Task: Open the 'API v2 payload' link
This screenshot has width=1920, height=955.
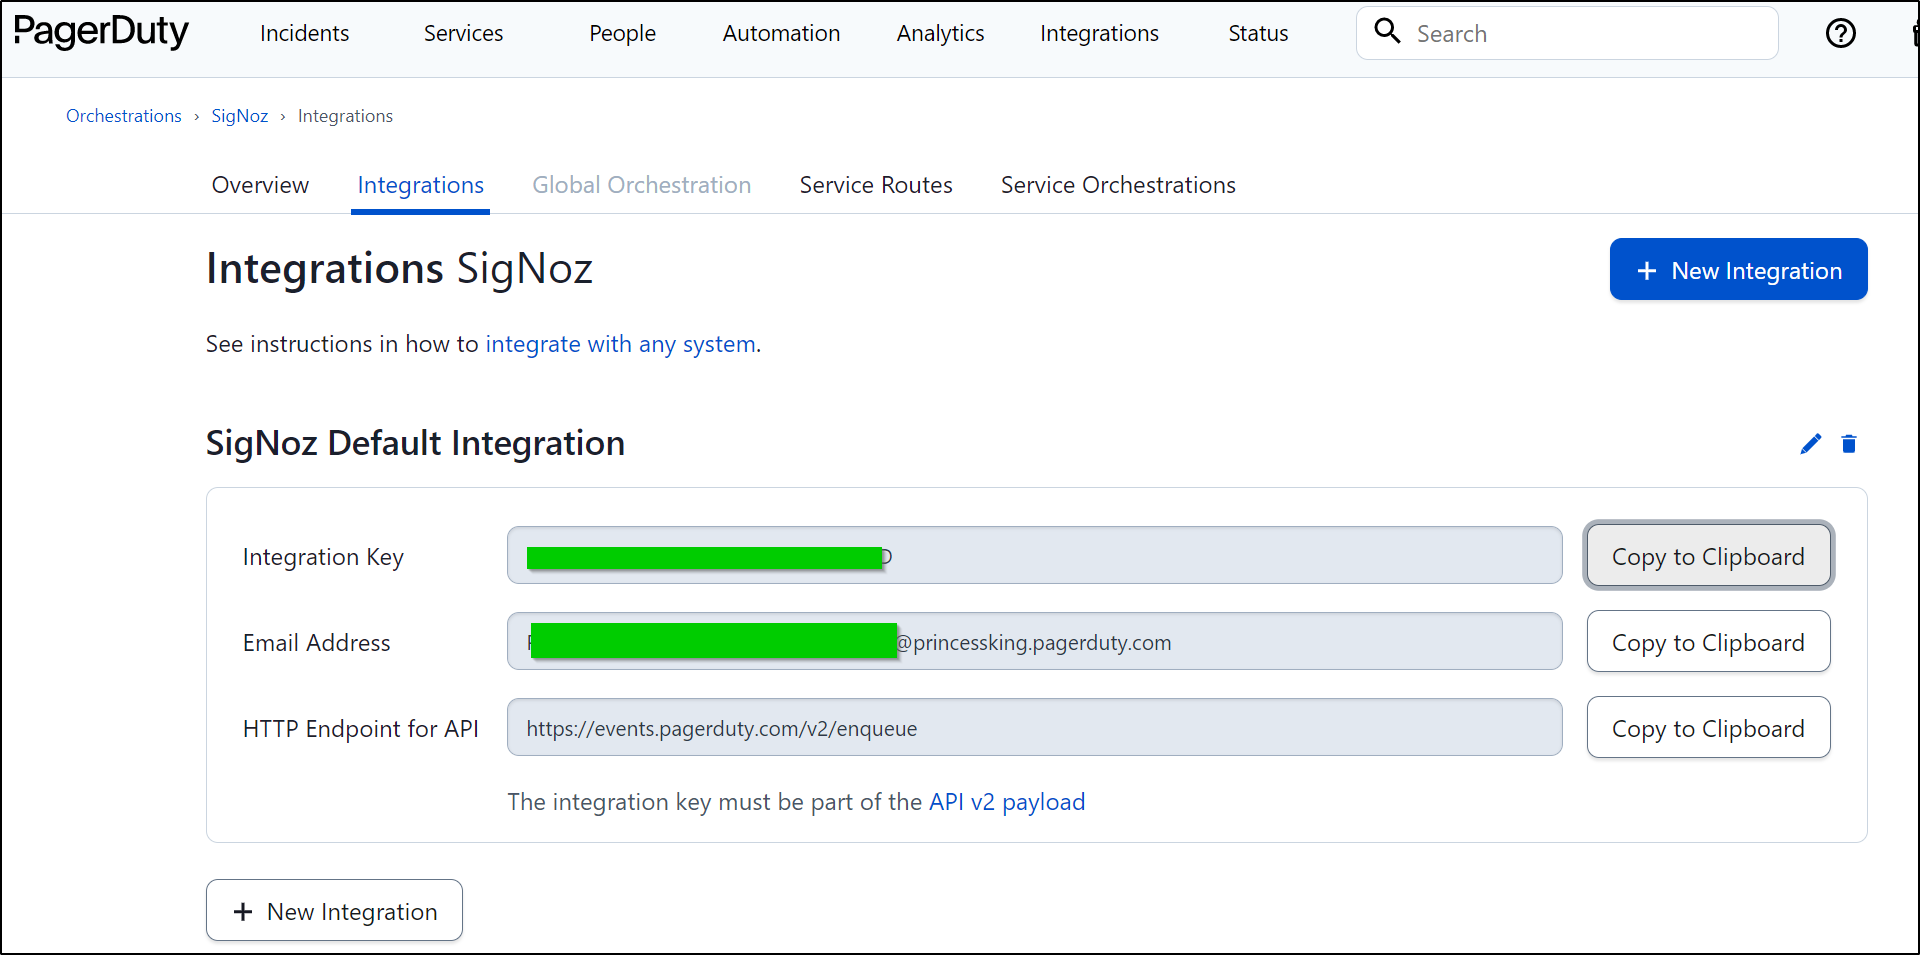Action: pos(1007,802)
